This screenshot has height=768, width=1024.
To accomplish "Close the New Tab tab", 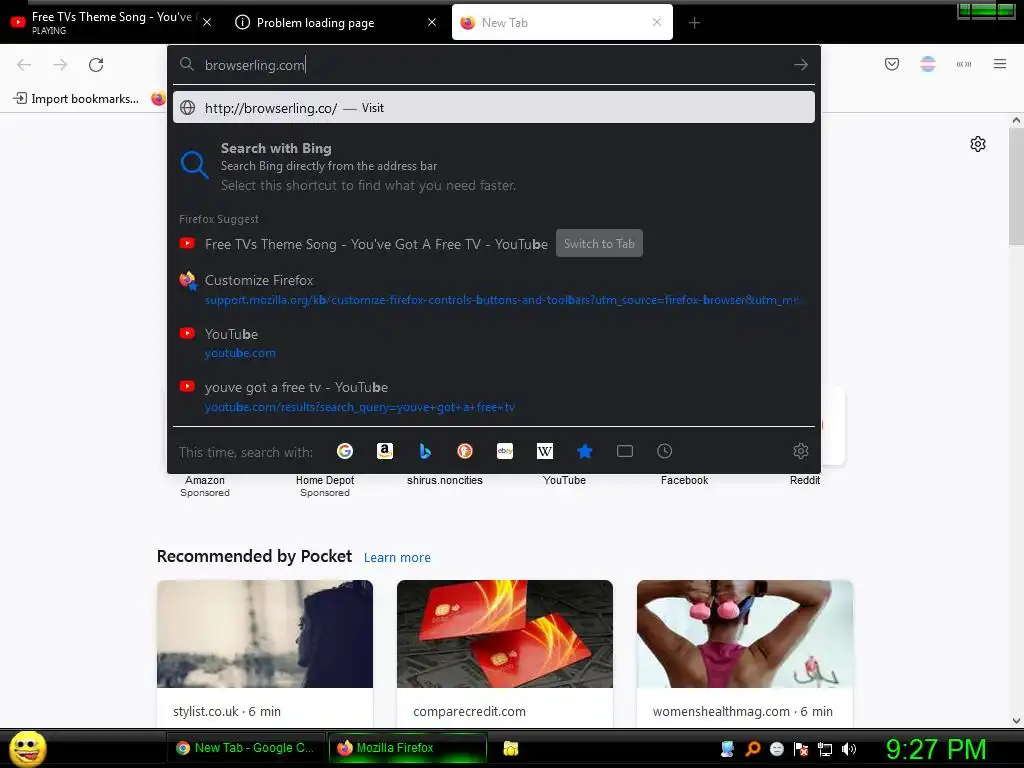I will click(x=657, y=22).
